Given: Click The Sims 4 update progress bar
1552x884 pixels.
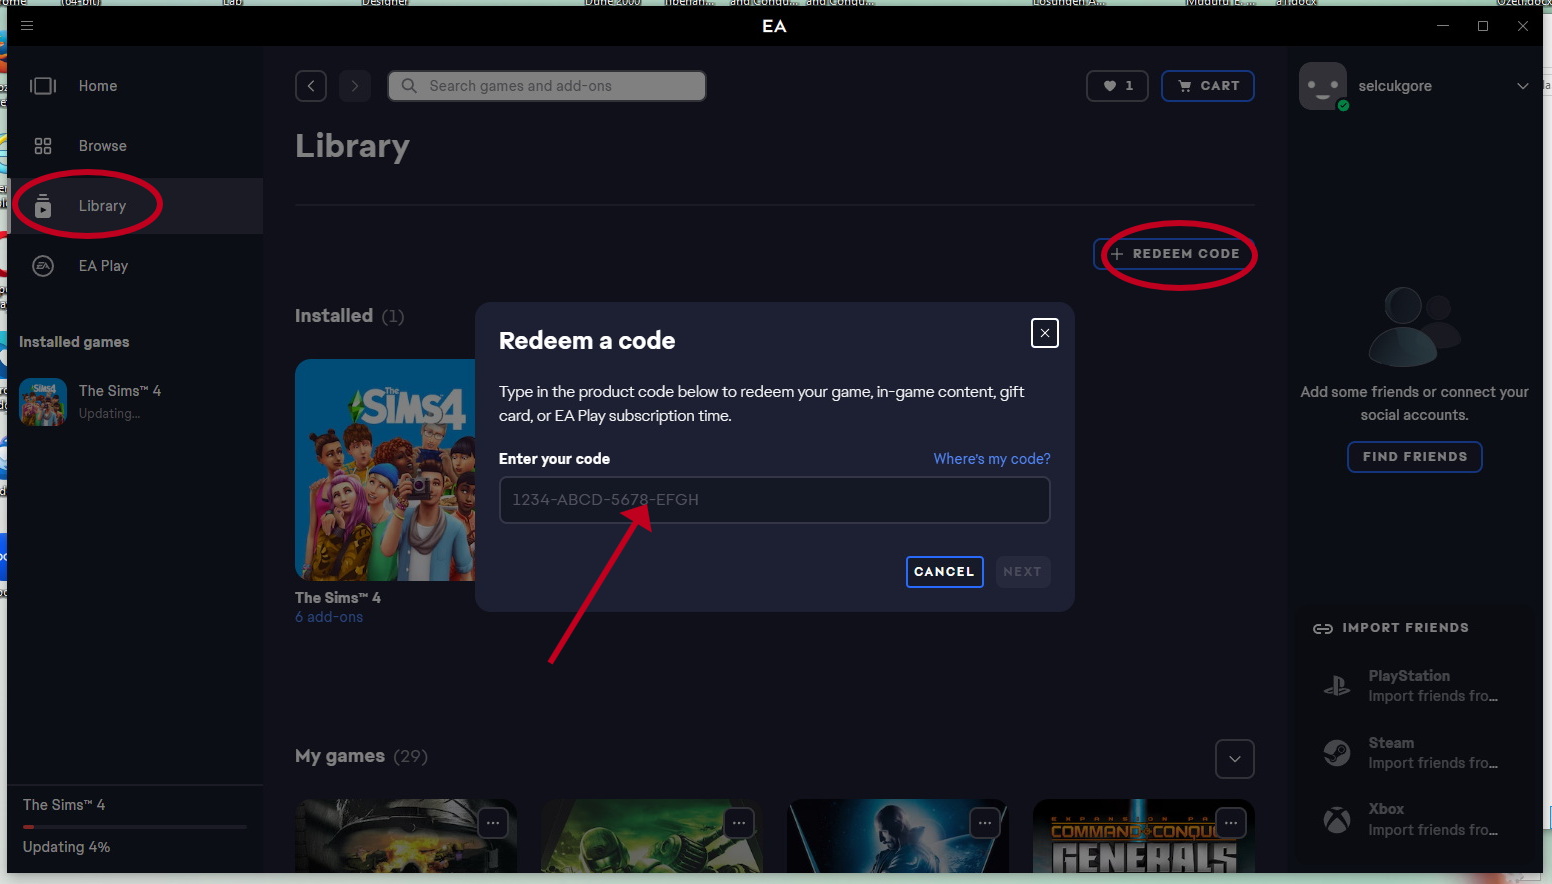Looking at the screenshot, I should tap(135, 827).
